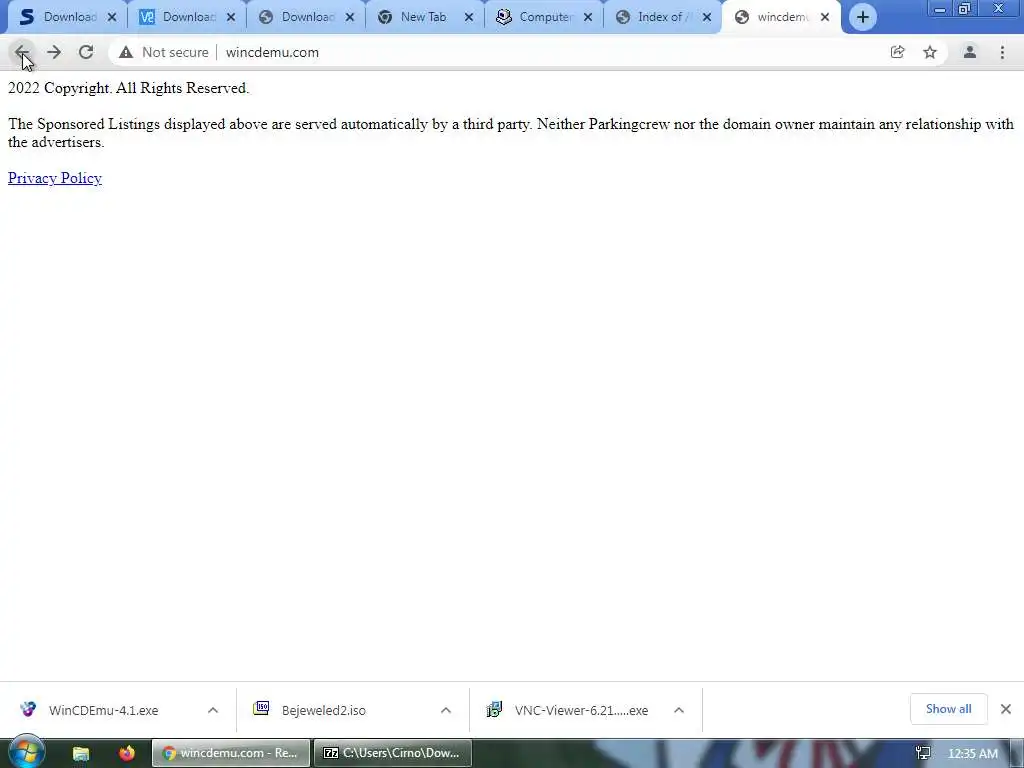Switch to 7-Zip C:\Users\Cirno taskbar window
The width and height of the screenshot is (1024, 768).
click(x=392, y=753)
